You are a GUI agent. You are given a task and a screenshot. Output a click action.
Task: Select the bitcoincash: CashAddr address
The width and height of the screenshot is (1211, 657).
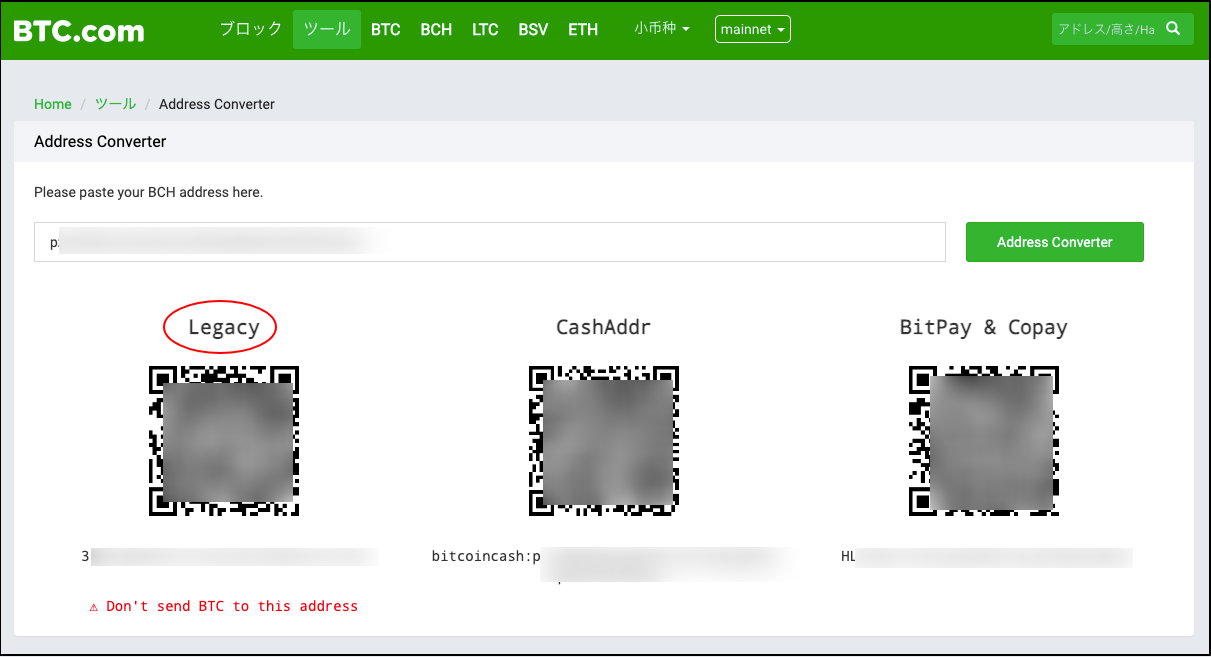coord(612,563)
